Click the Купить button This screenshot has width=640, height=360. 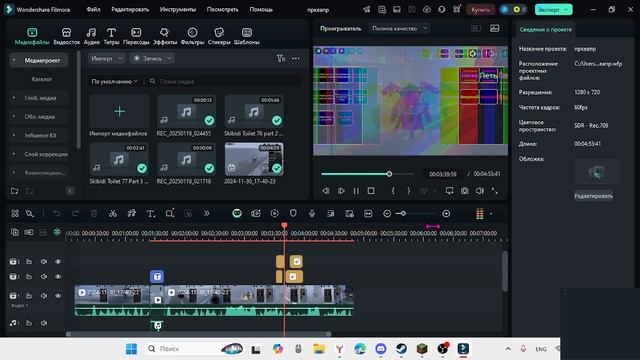coord(480,9)
